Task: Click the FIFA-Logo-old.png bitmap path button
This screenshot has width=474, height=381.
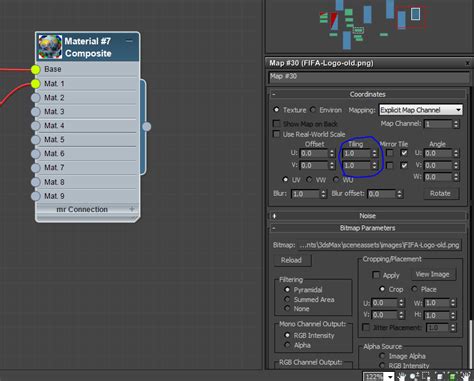Action: 379,245
